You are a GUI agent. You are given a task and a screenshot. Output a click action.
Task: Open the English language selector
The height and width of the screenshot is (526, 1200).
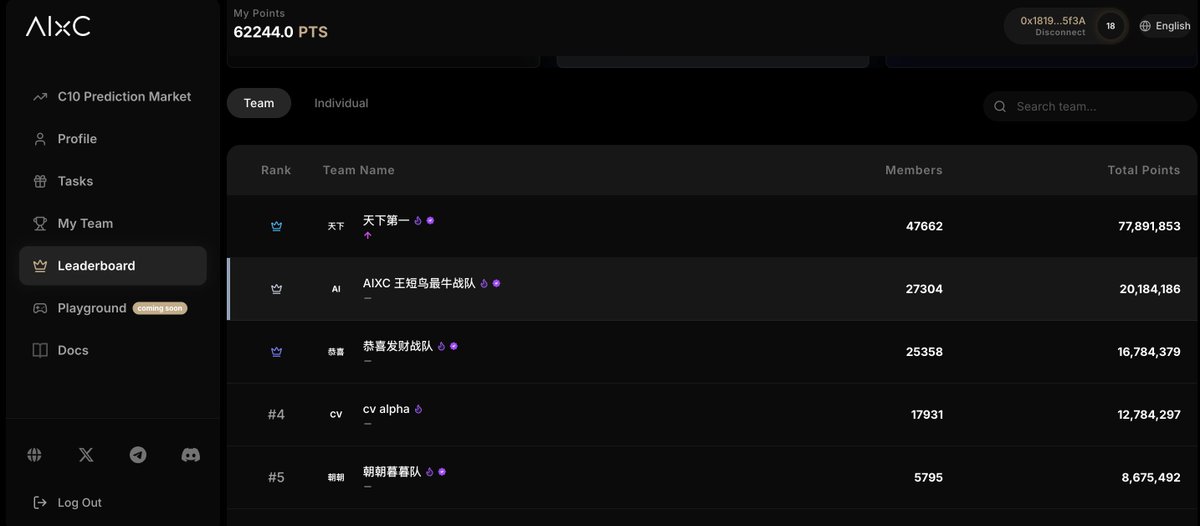point(1165,26)
